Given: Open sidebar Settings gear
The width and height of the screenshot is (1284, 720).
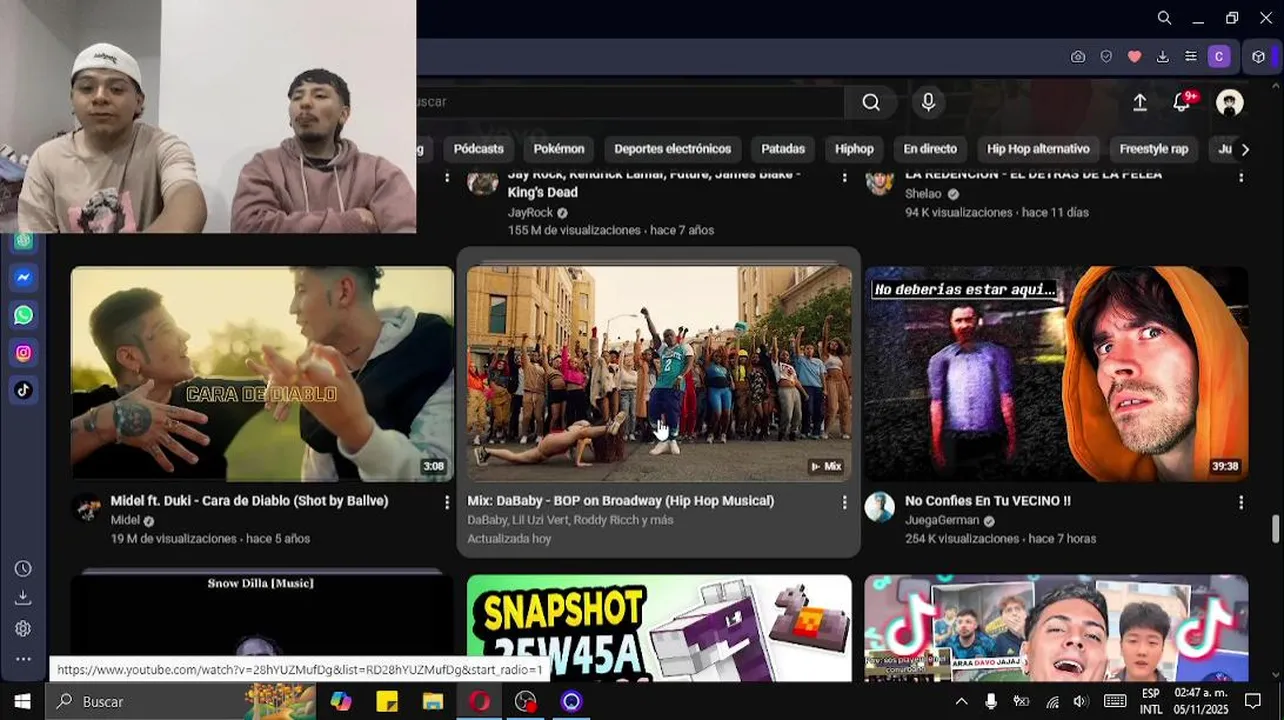Looking at the screenshot, I should [23, 629].
